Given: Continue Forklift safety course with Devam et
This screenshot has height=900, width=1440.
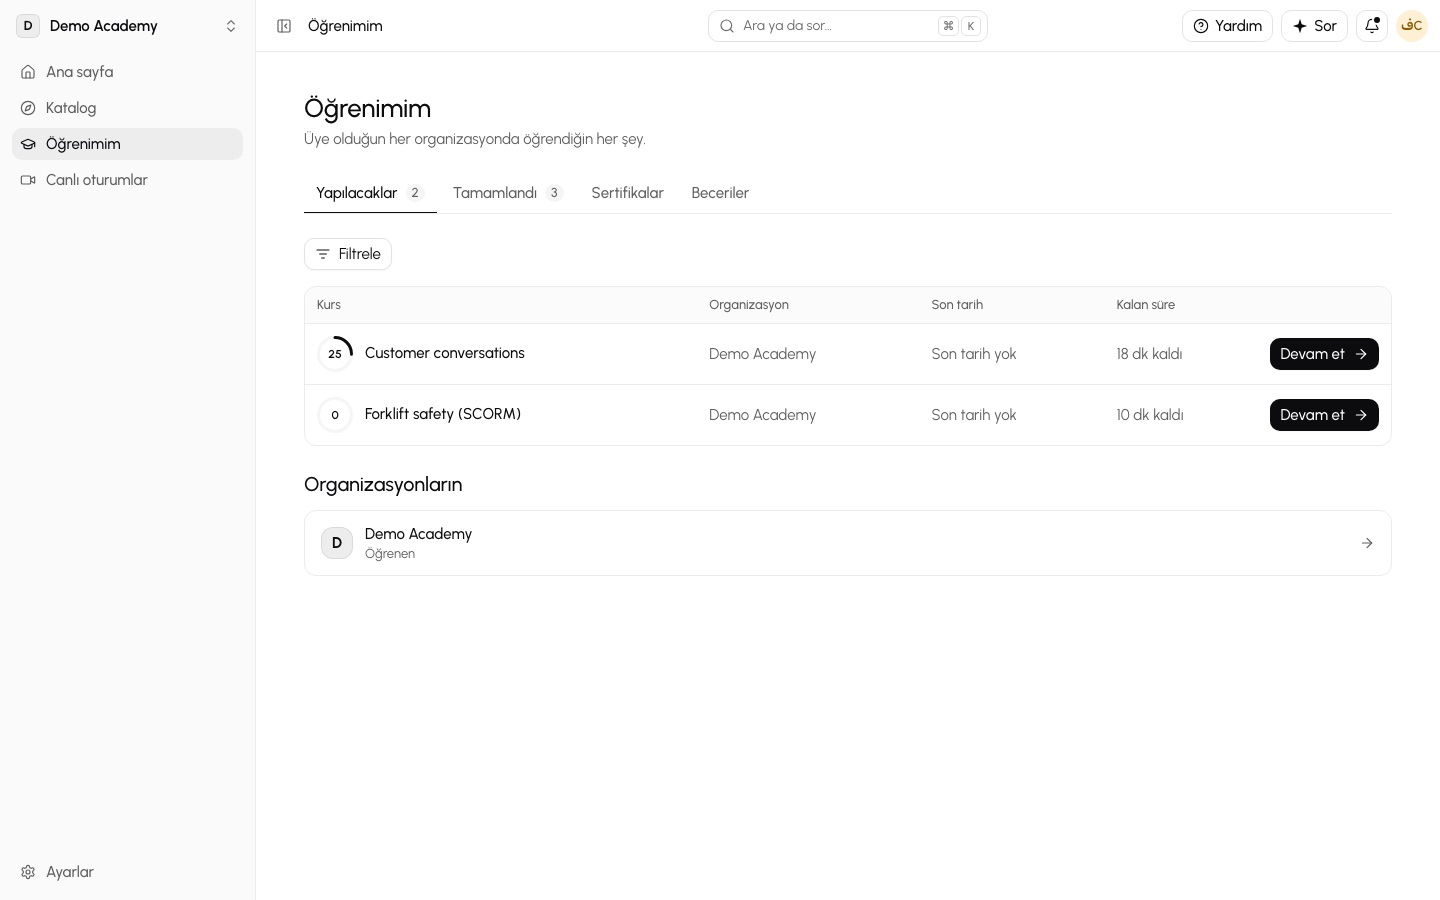Looking at the screenshot, I should click(1324, 415).
